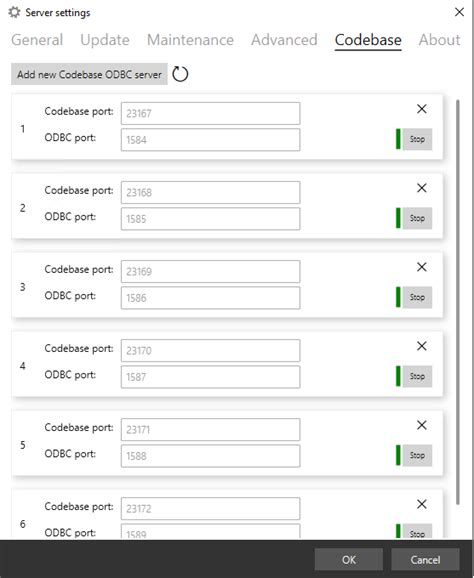Image resolution: width=474 pixels, height=578 pixels.
Task: Click the vertical scrollbar of server list
Action: click(x=458, y=302)
